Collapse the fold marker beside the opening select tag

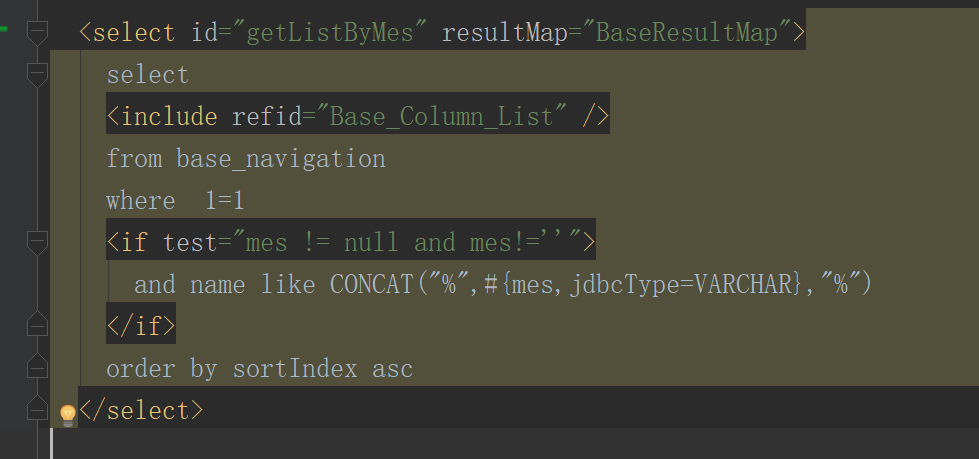point(37,33)
